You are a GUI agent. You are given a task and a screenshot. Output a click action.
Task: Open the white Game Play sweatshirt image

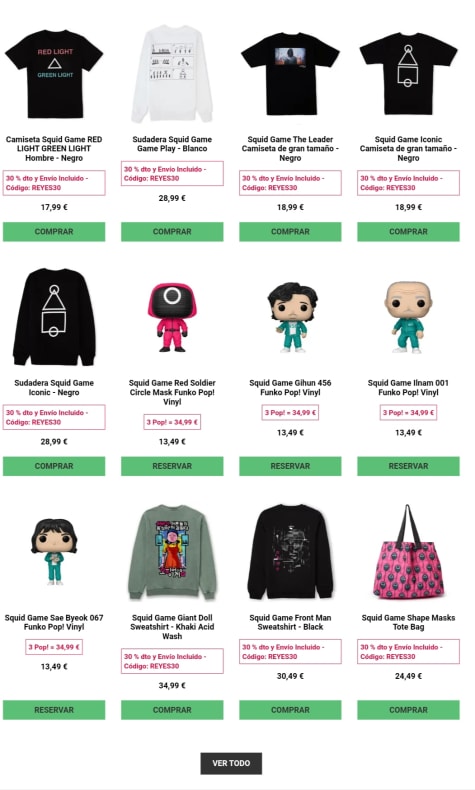pos(172,74)
